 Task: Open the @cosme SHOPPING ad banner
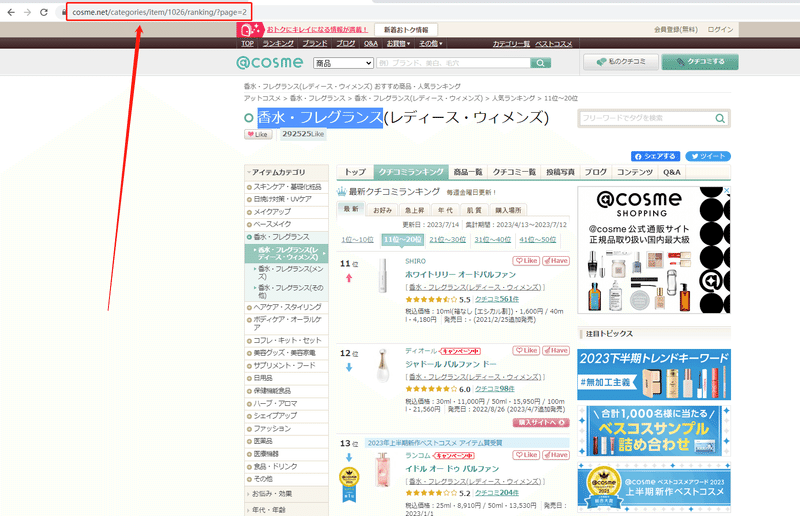click(654, 250)
